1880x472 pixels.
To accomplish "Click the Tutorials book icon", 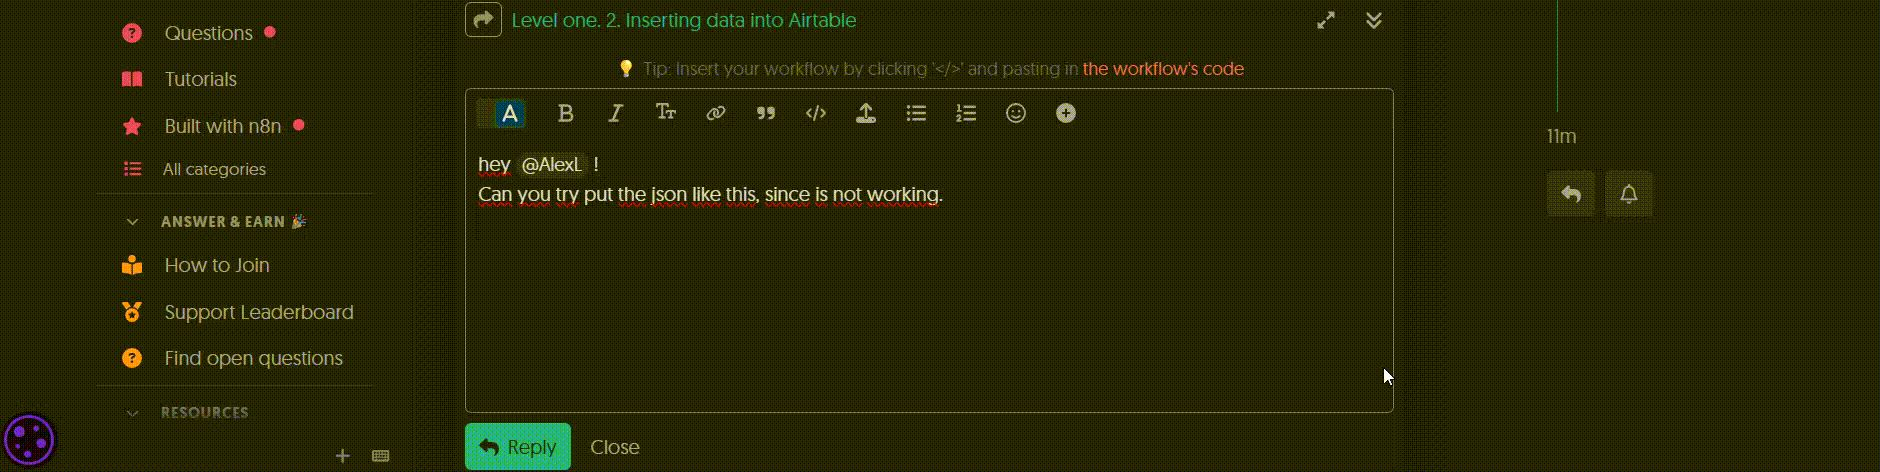I will pyautogui.click(x=132, y=79).
